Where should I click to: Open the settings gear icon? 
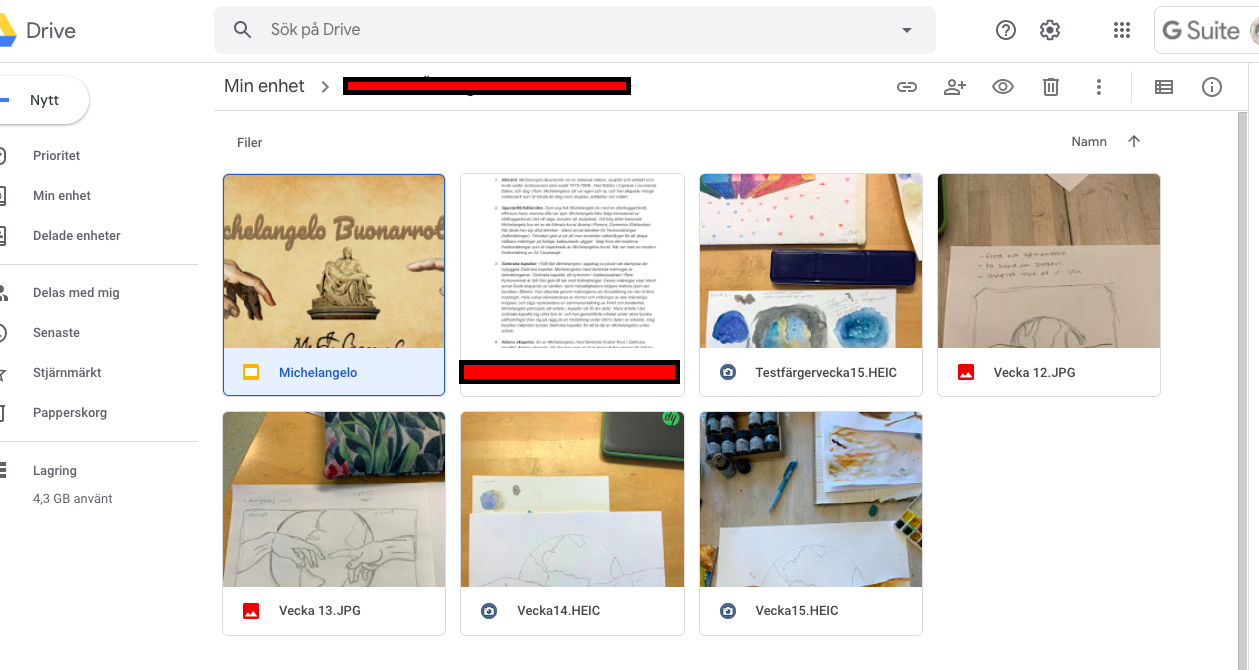1050,30
